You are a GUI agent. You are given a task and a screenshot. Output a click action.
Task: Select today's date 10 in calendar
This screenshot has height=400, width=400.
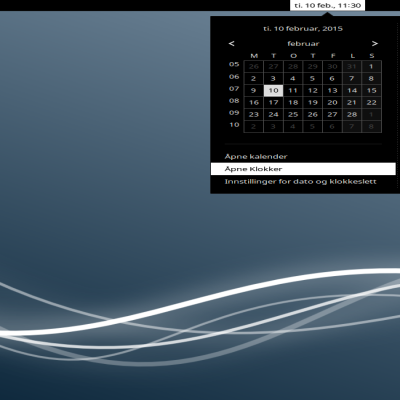(x=273, y=90)
